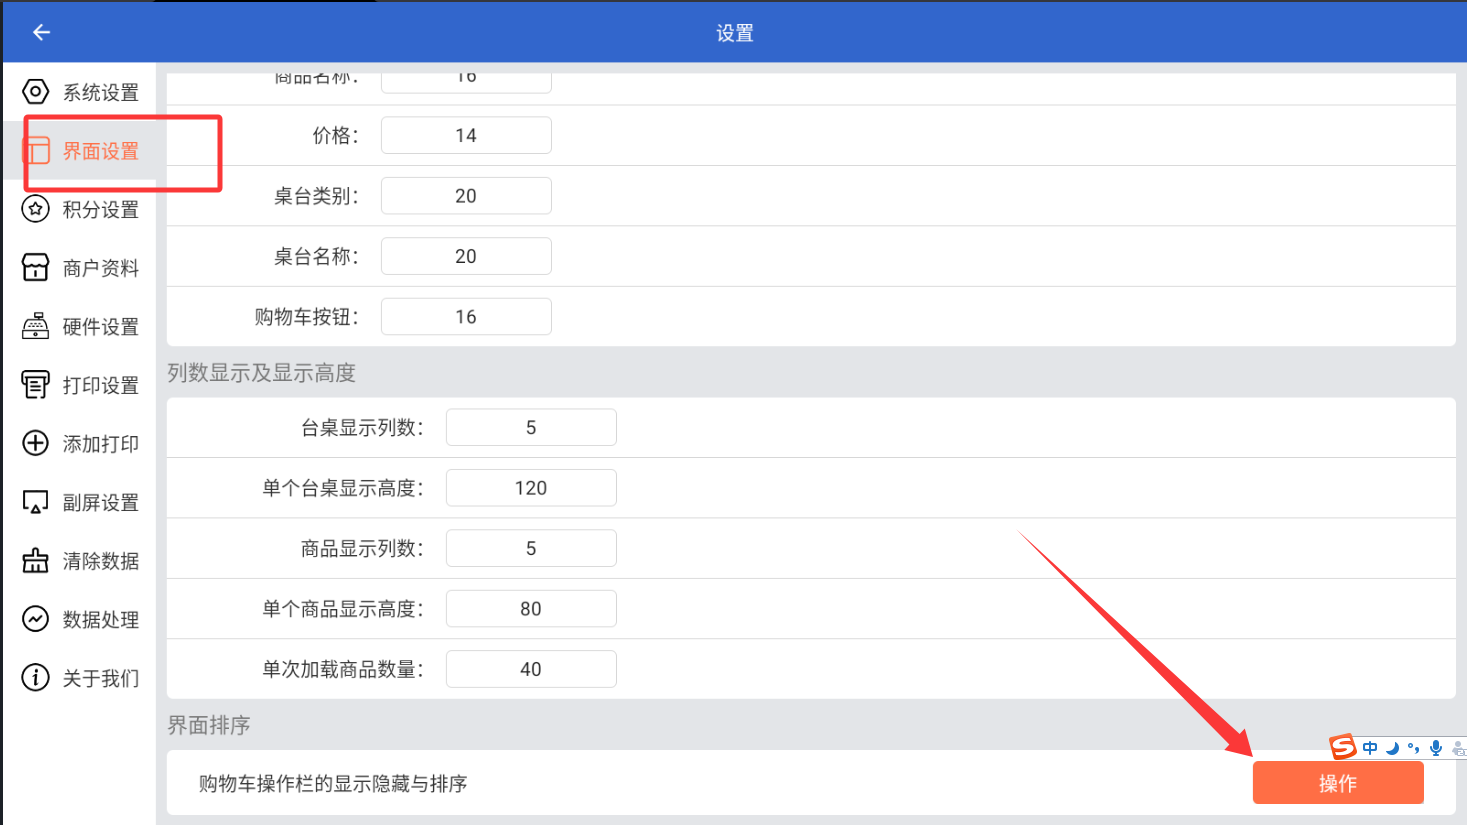This screenshot has width=1467, height=825.
Task: Click the 价格 font size field
Action: (x=466, y=136)
